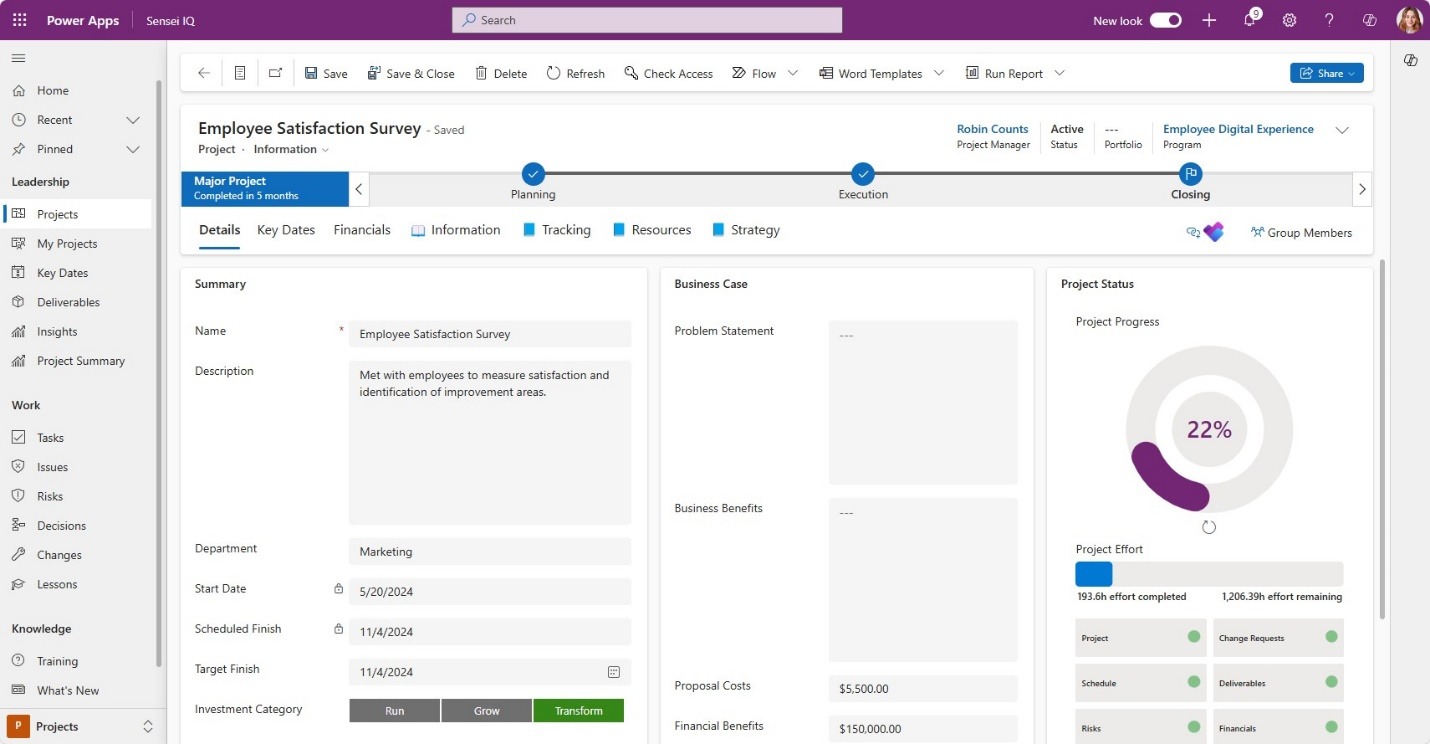Expand the Pinned section chevron

pos(133,149)
